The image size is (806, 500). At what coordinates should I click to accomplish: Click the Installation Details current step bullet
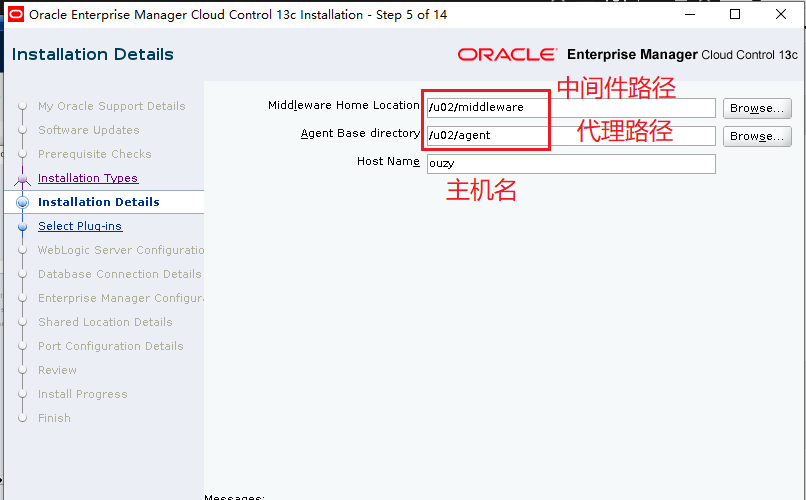click(22, 202)
